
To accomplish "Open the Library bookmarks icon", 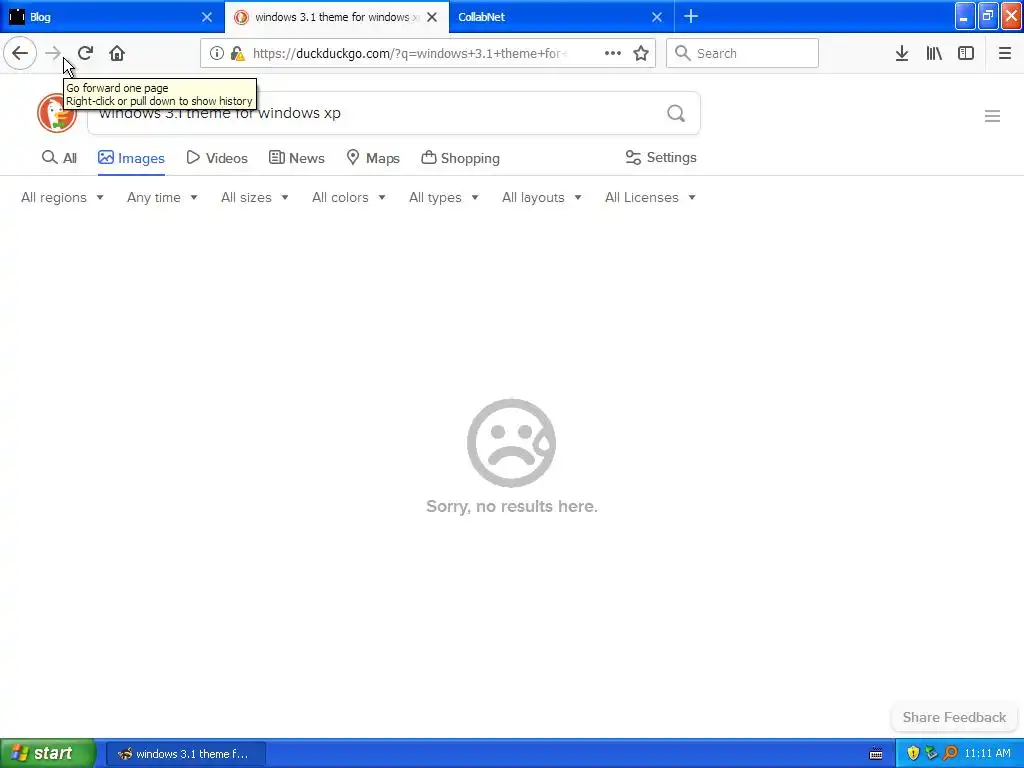I will pyautogui.click(x=934, y=54).
